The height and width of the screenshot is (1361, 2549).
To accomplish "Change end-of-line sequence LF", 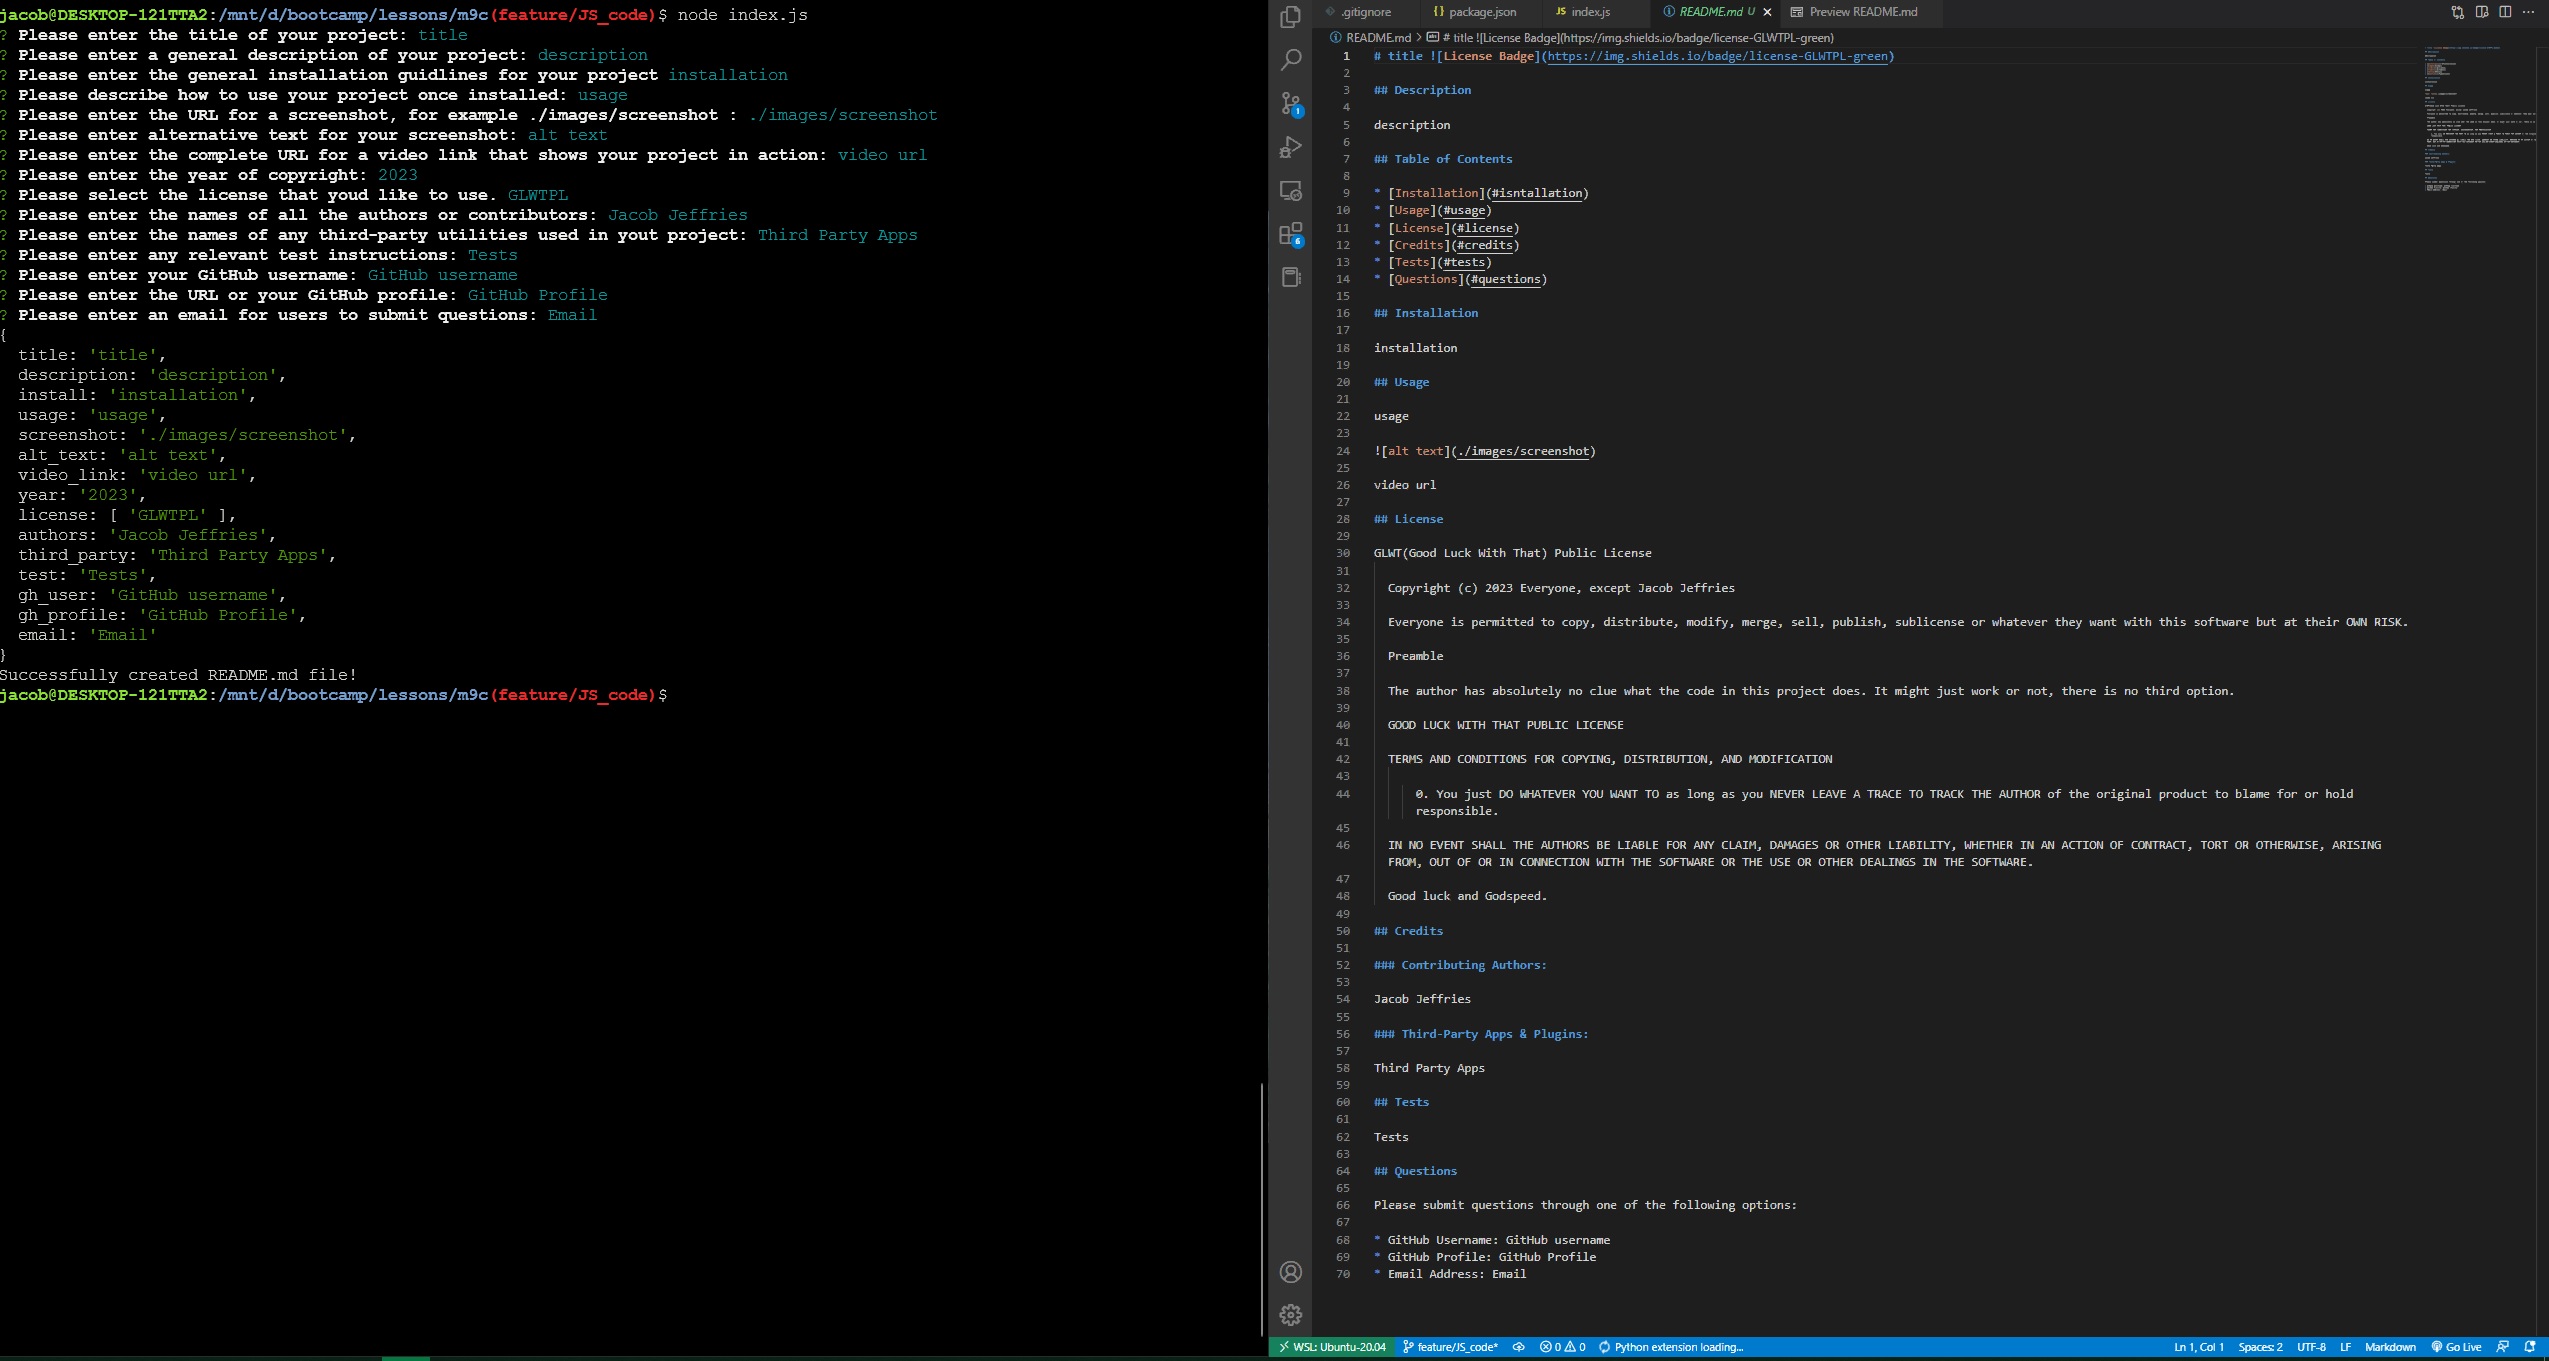I will tap(2345, 1347).
